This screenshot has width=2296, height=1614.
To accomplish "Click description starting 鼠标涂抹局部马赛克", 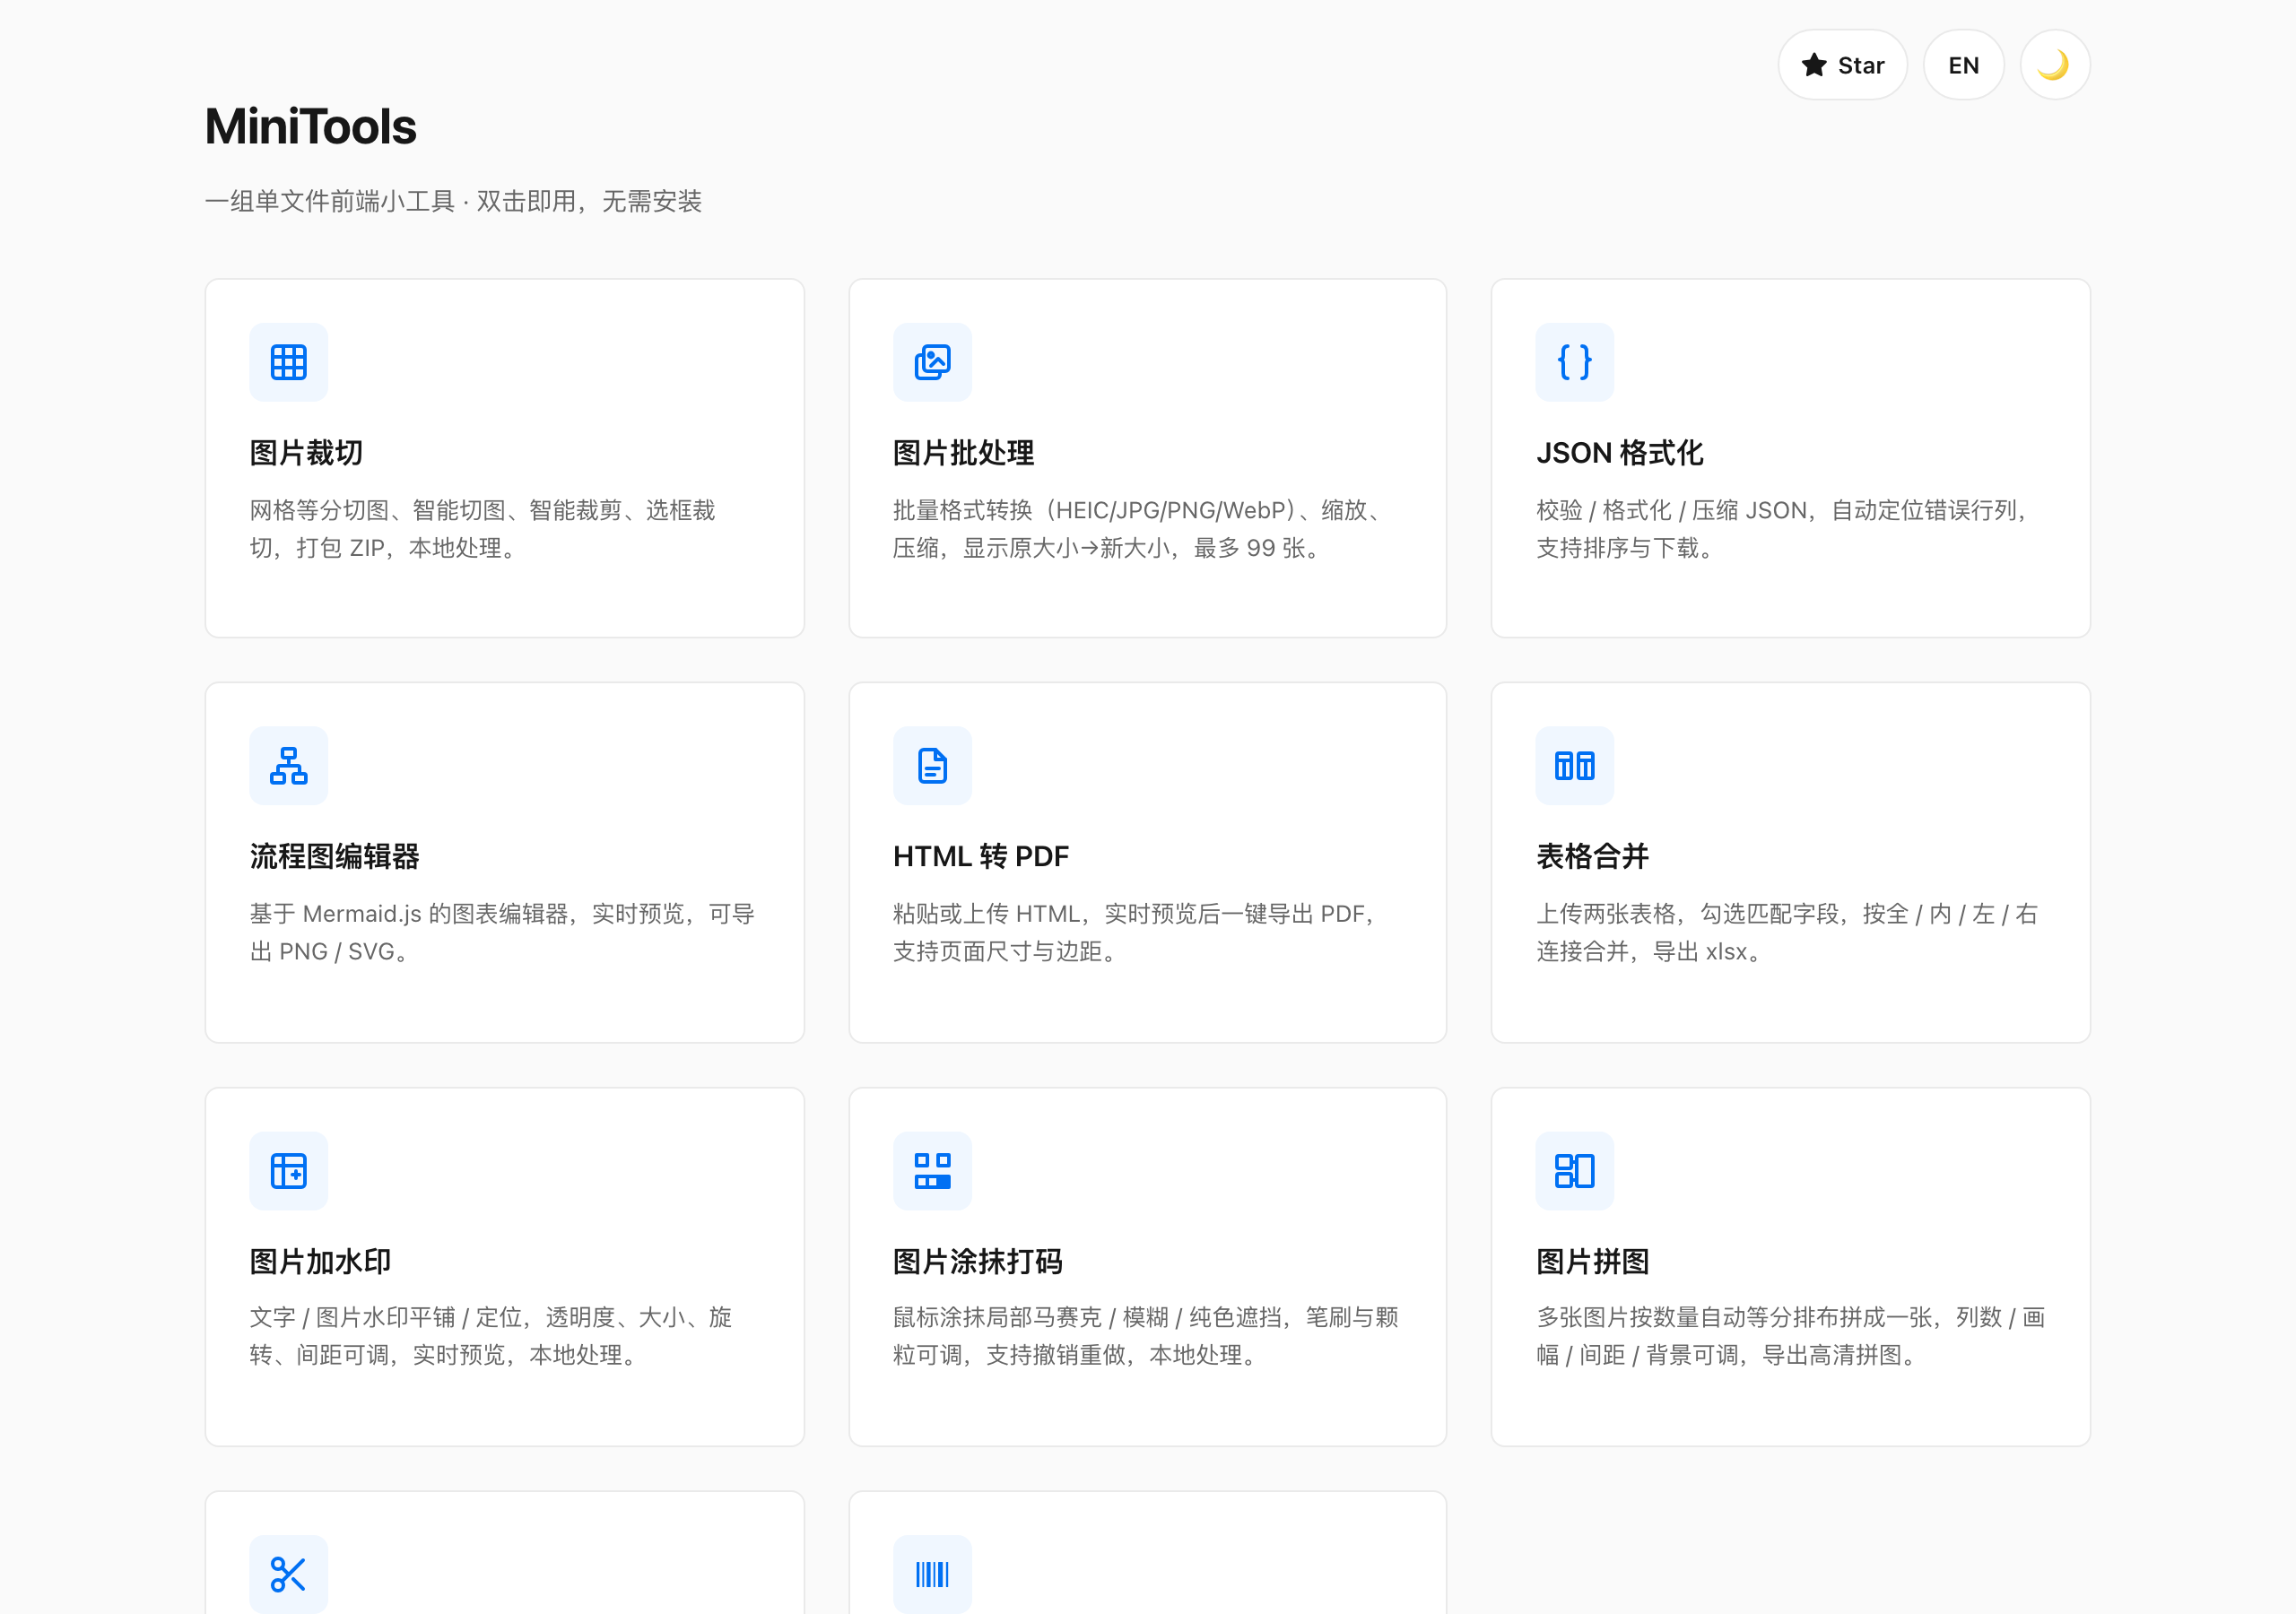I will click(1145, 1336).
